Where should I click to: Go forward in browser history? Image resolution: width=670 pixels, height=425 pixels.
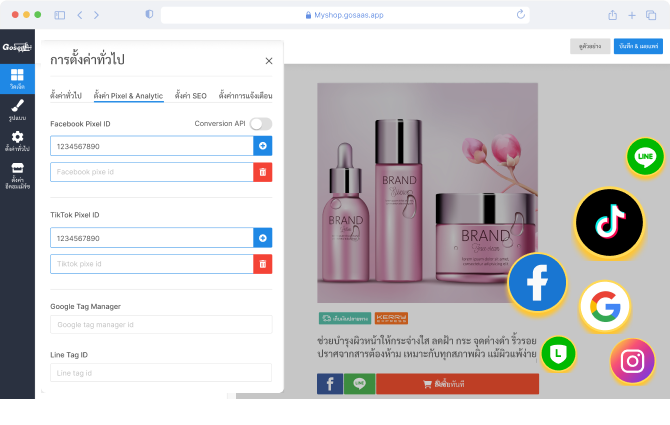[x=96, y=15]
